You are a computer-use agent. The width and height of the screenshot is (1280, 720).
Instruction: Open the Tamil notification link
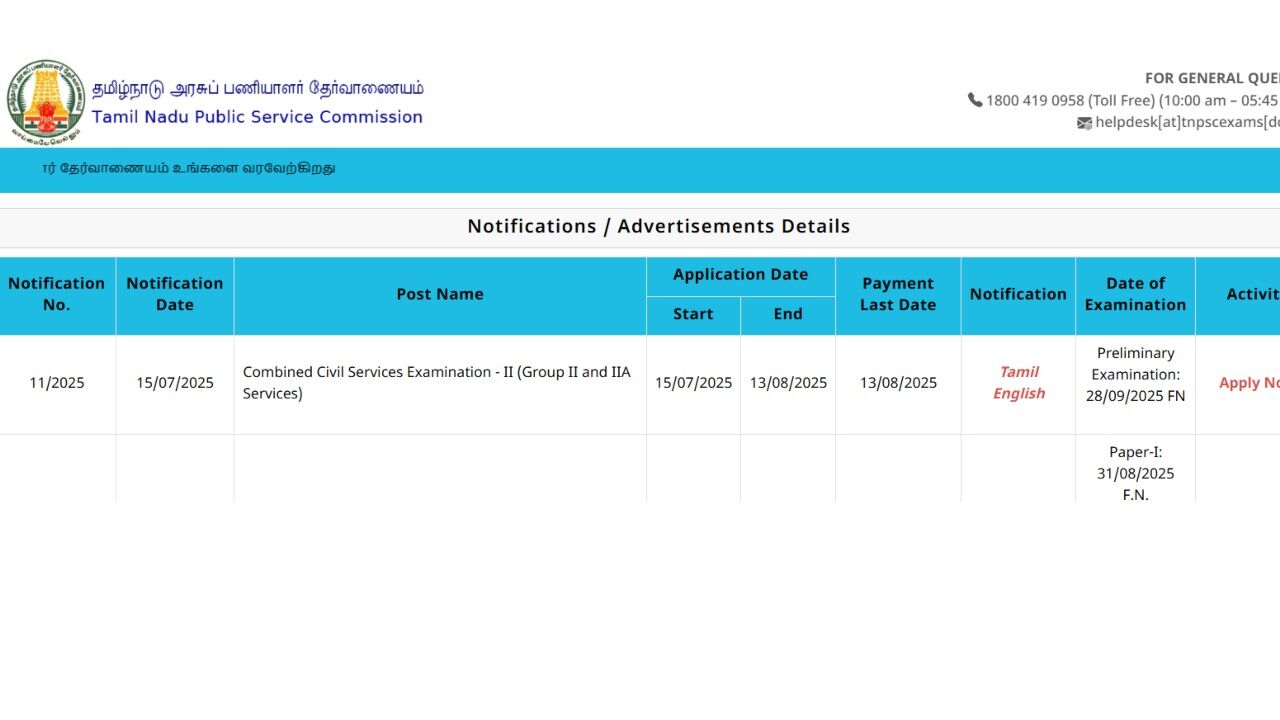1018,372
